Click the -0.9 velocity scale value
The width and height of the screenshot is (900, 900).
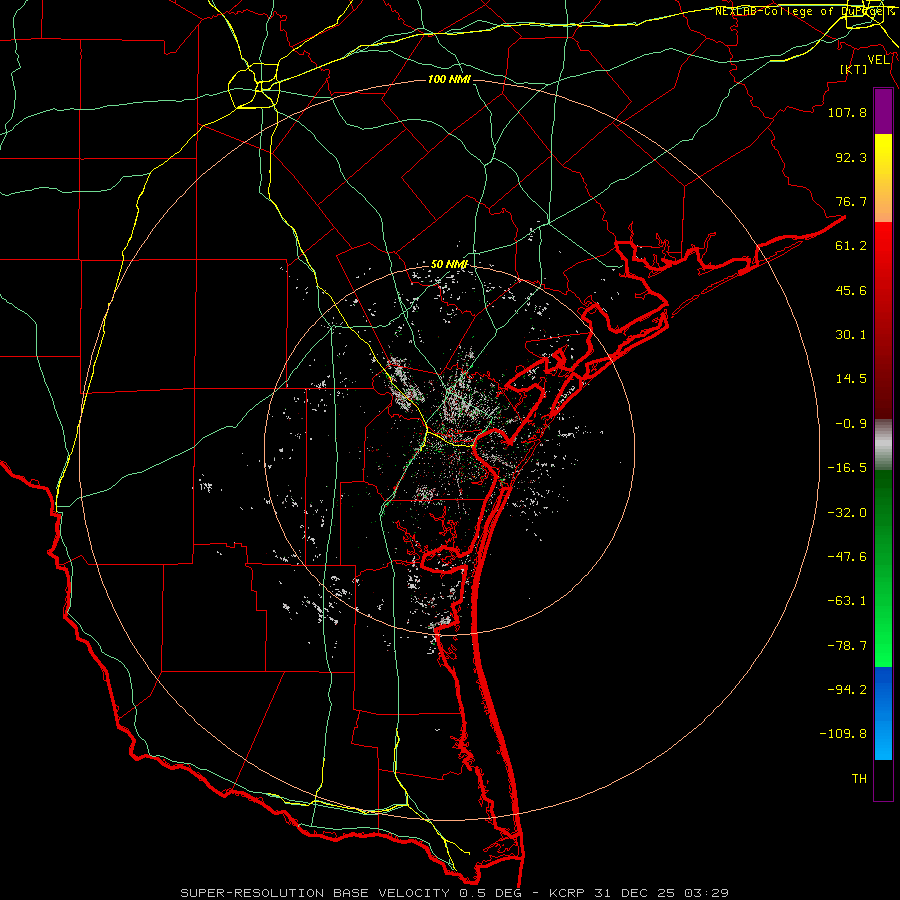851,424
